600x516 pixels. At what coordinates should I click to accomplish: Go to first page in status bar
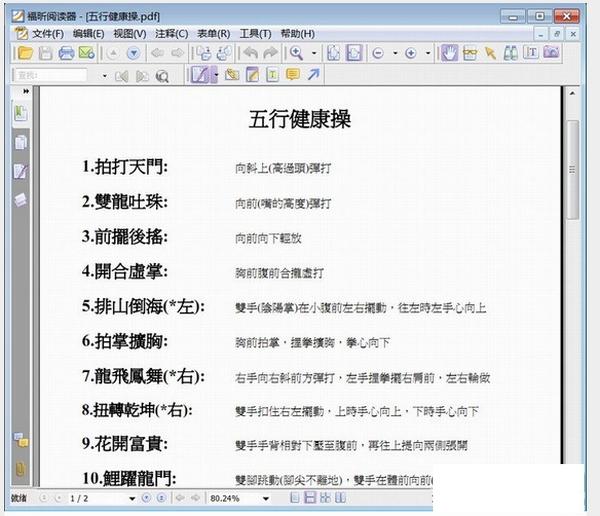(x=44, y=498)
